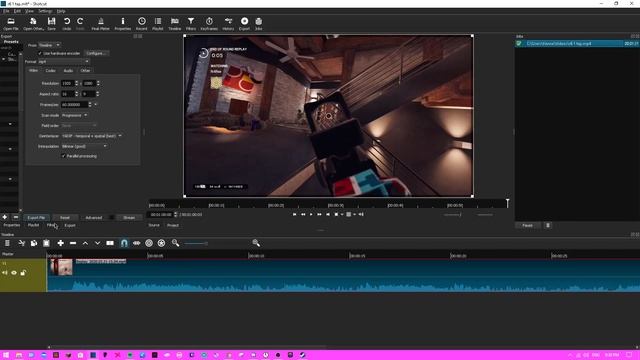This screenshot has width=640, height=360.
Task: Click the Stream button
Action: coord(129,218)
